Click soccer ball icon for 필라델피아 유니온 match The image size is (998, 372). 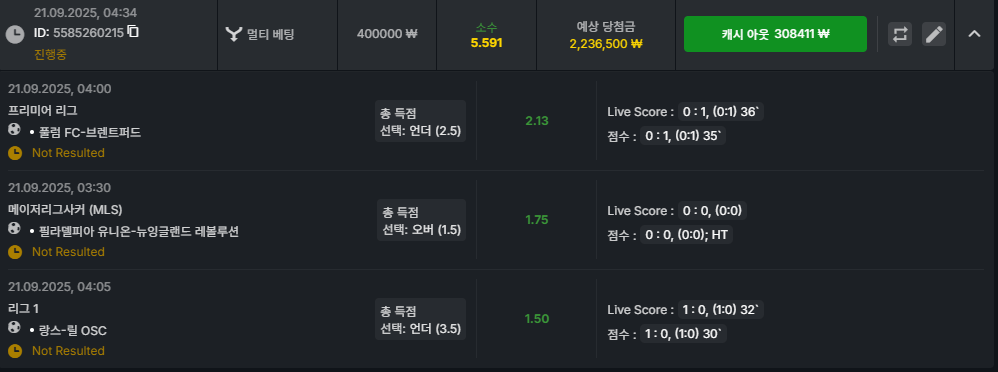point(15,229)
